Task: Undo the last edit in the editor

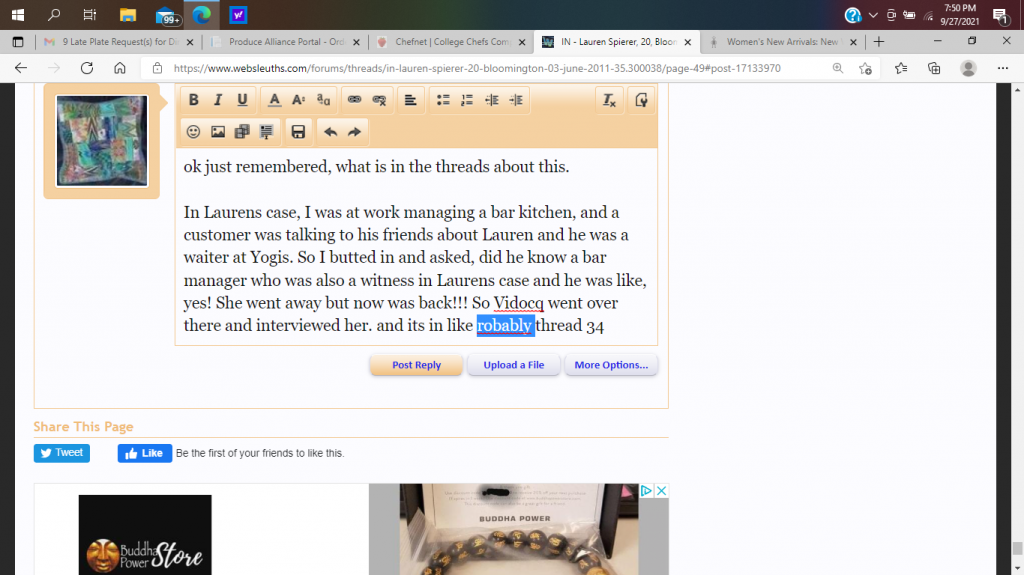Action: (x=329, y=132)
